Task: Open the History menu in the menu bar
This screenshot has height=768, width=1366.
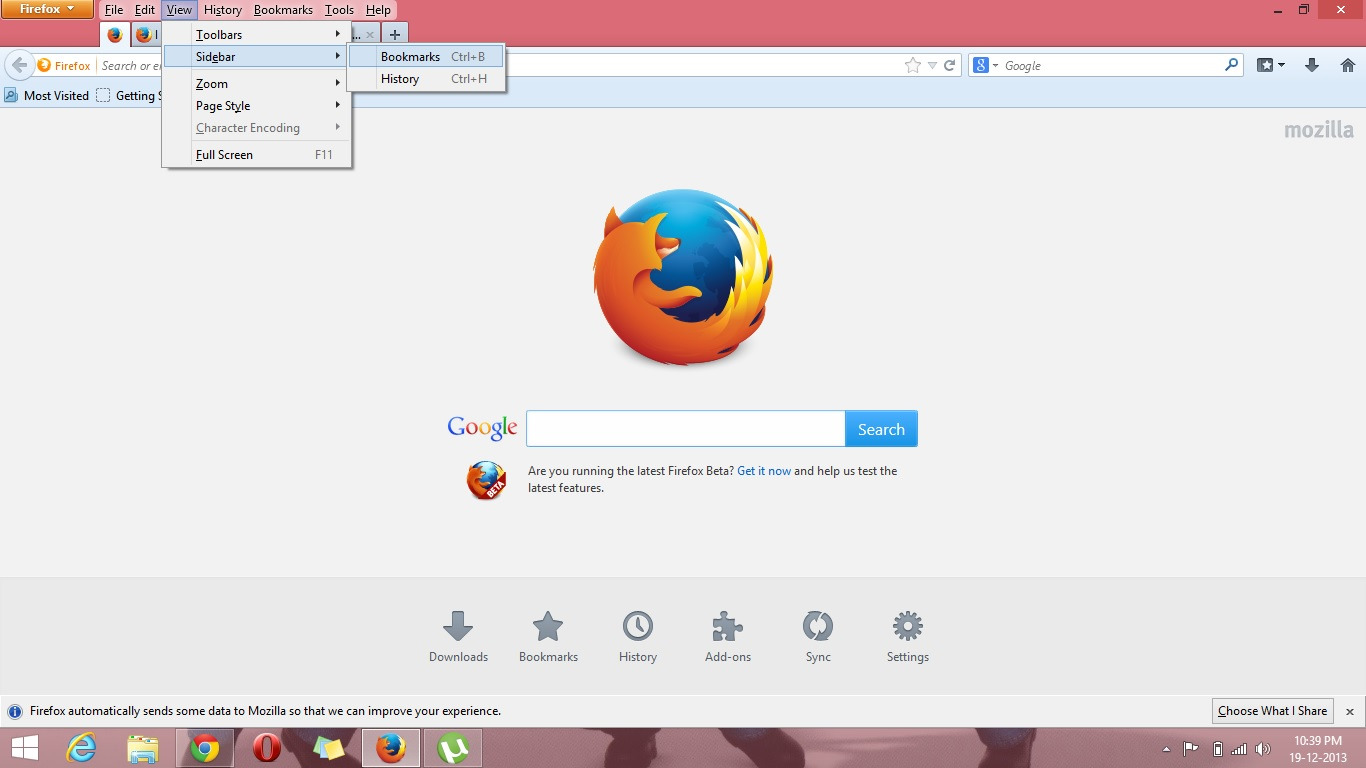Action: click(x=222, y=10)
